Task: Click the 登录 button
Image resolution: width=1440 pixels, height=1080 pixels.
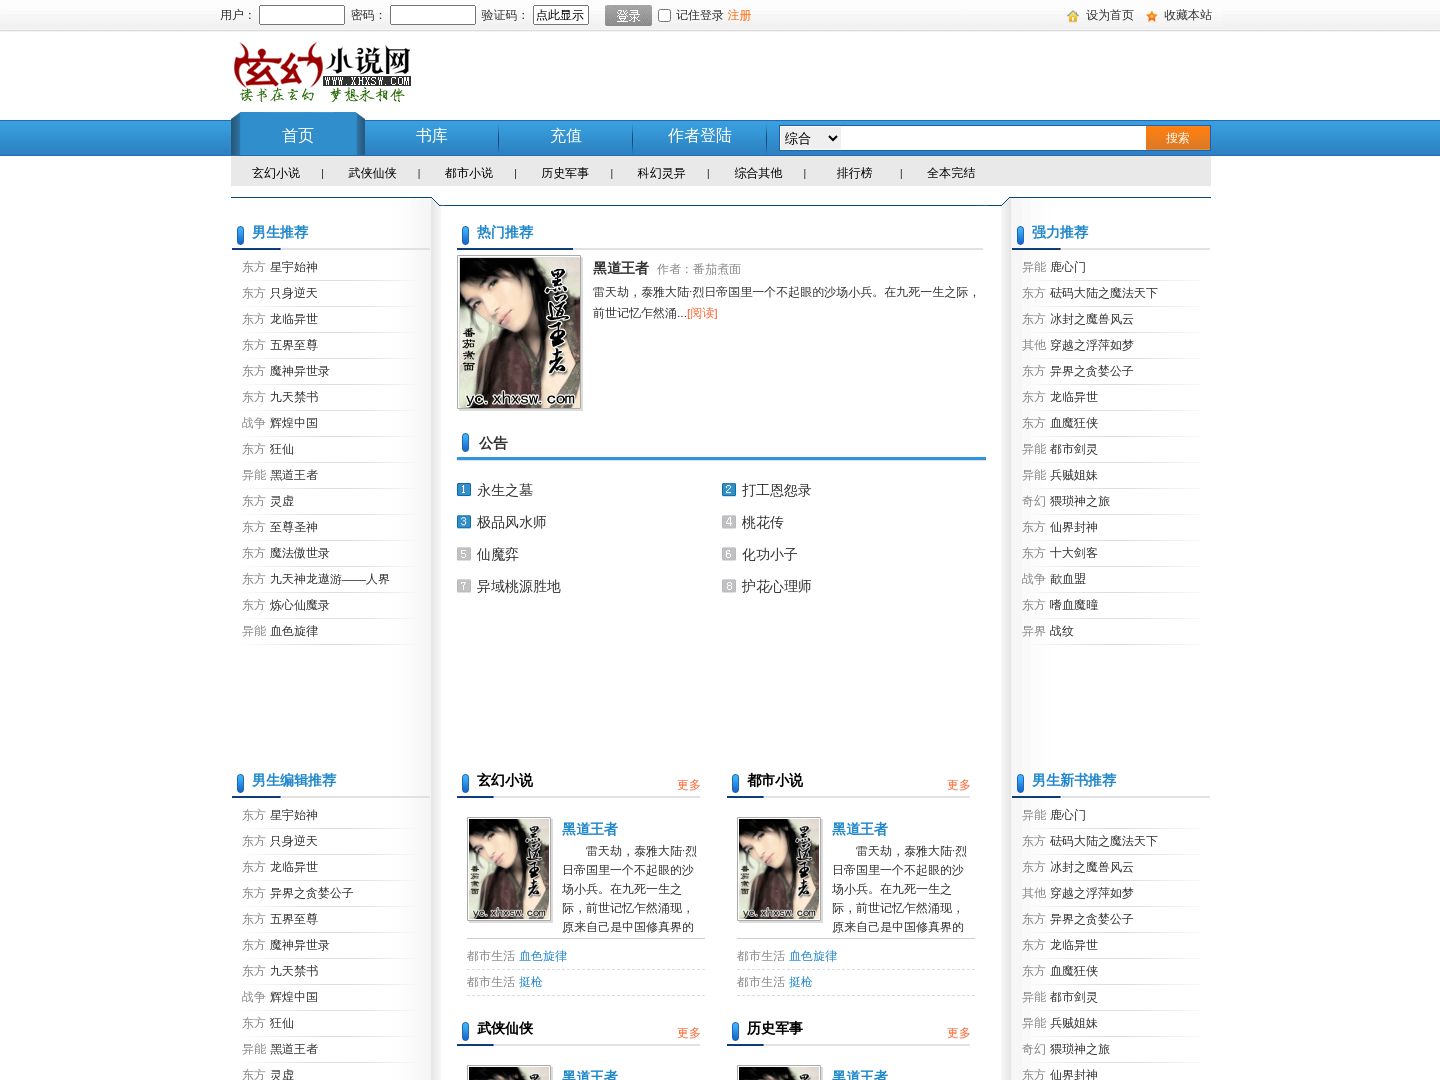Action: (x=628, y=16)
